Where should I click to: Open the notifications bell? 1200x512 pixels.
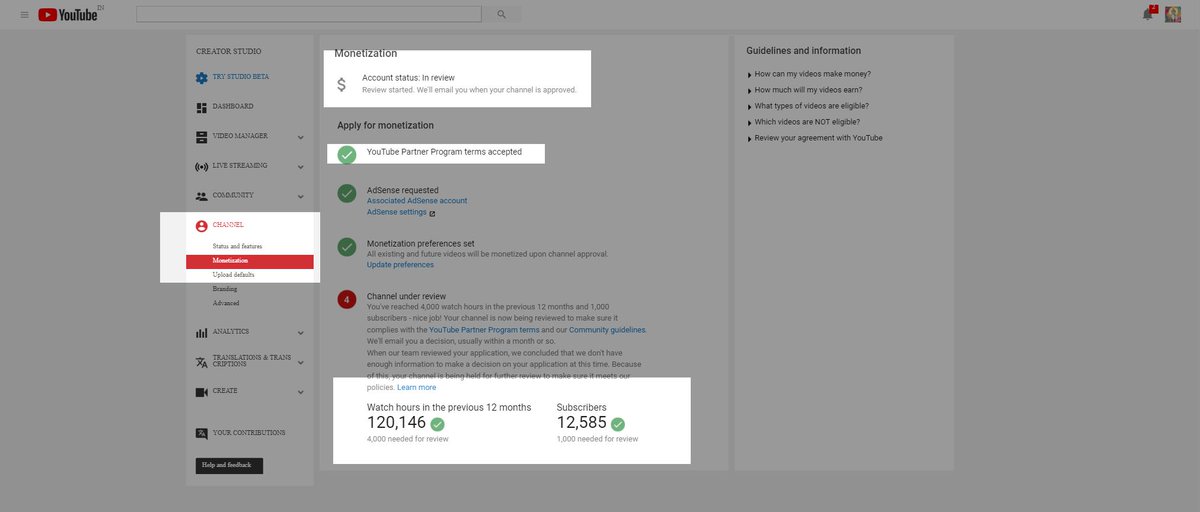[x=1147, y=14]
